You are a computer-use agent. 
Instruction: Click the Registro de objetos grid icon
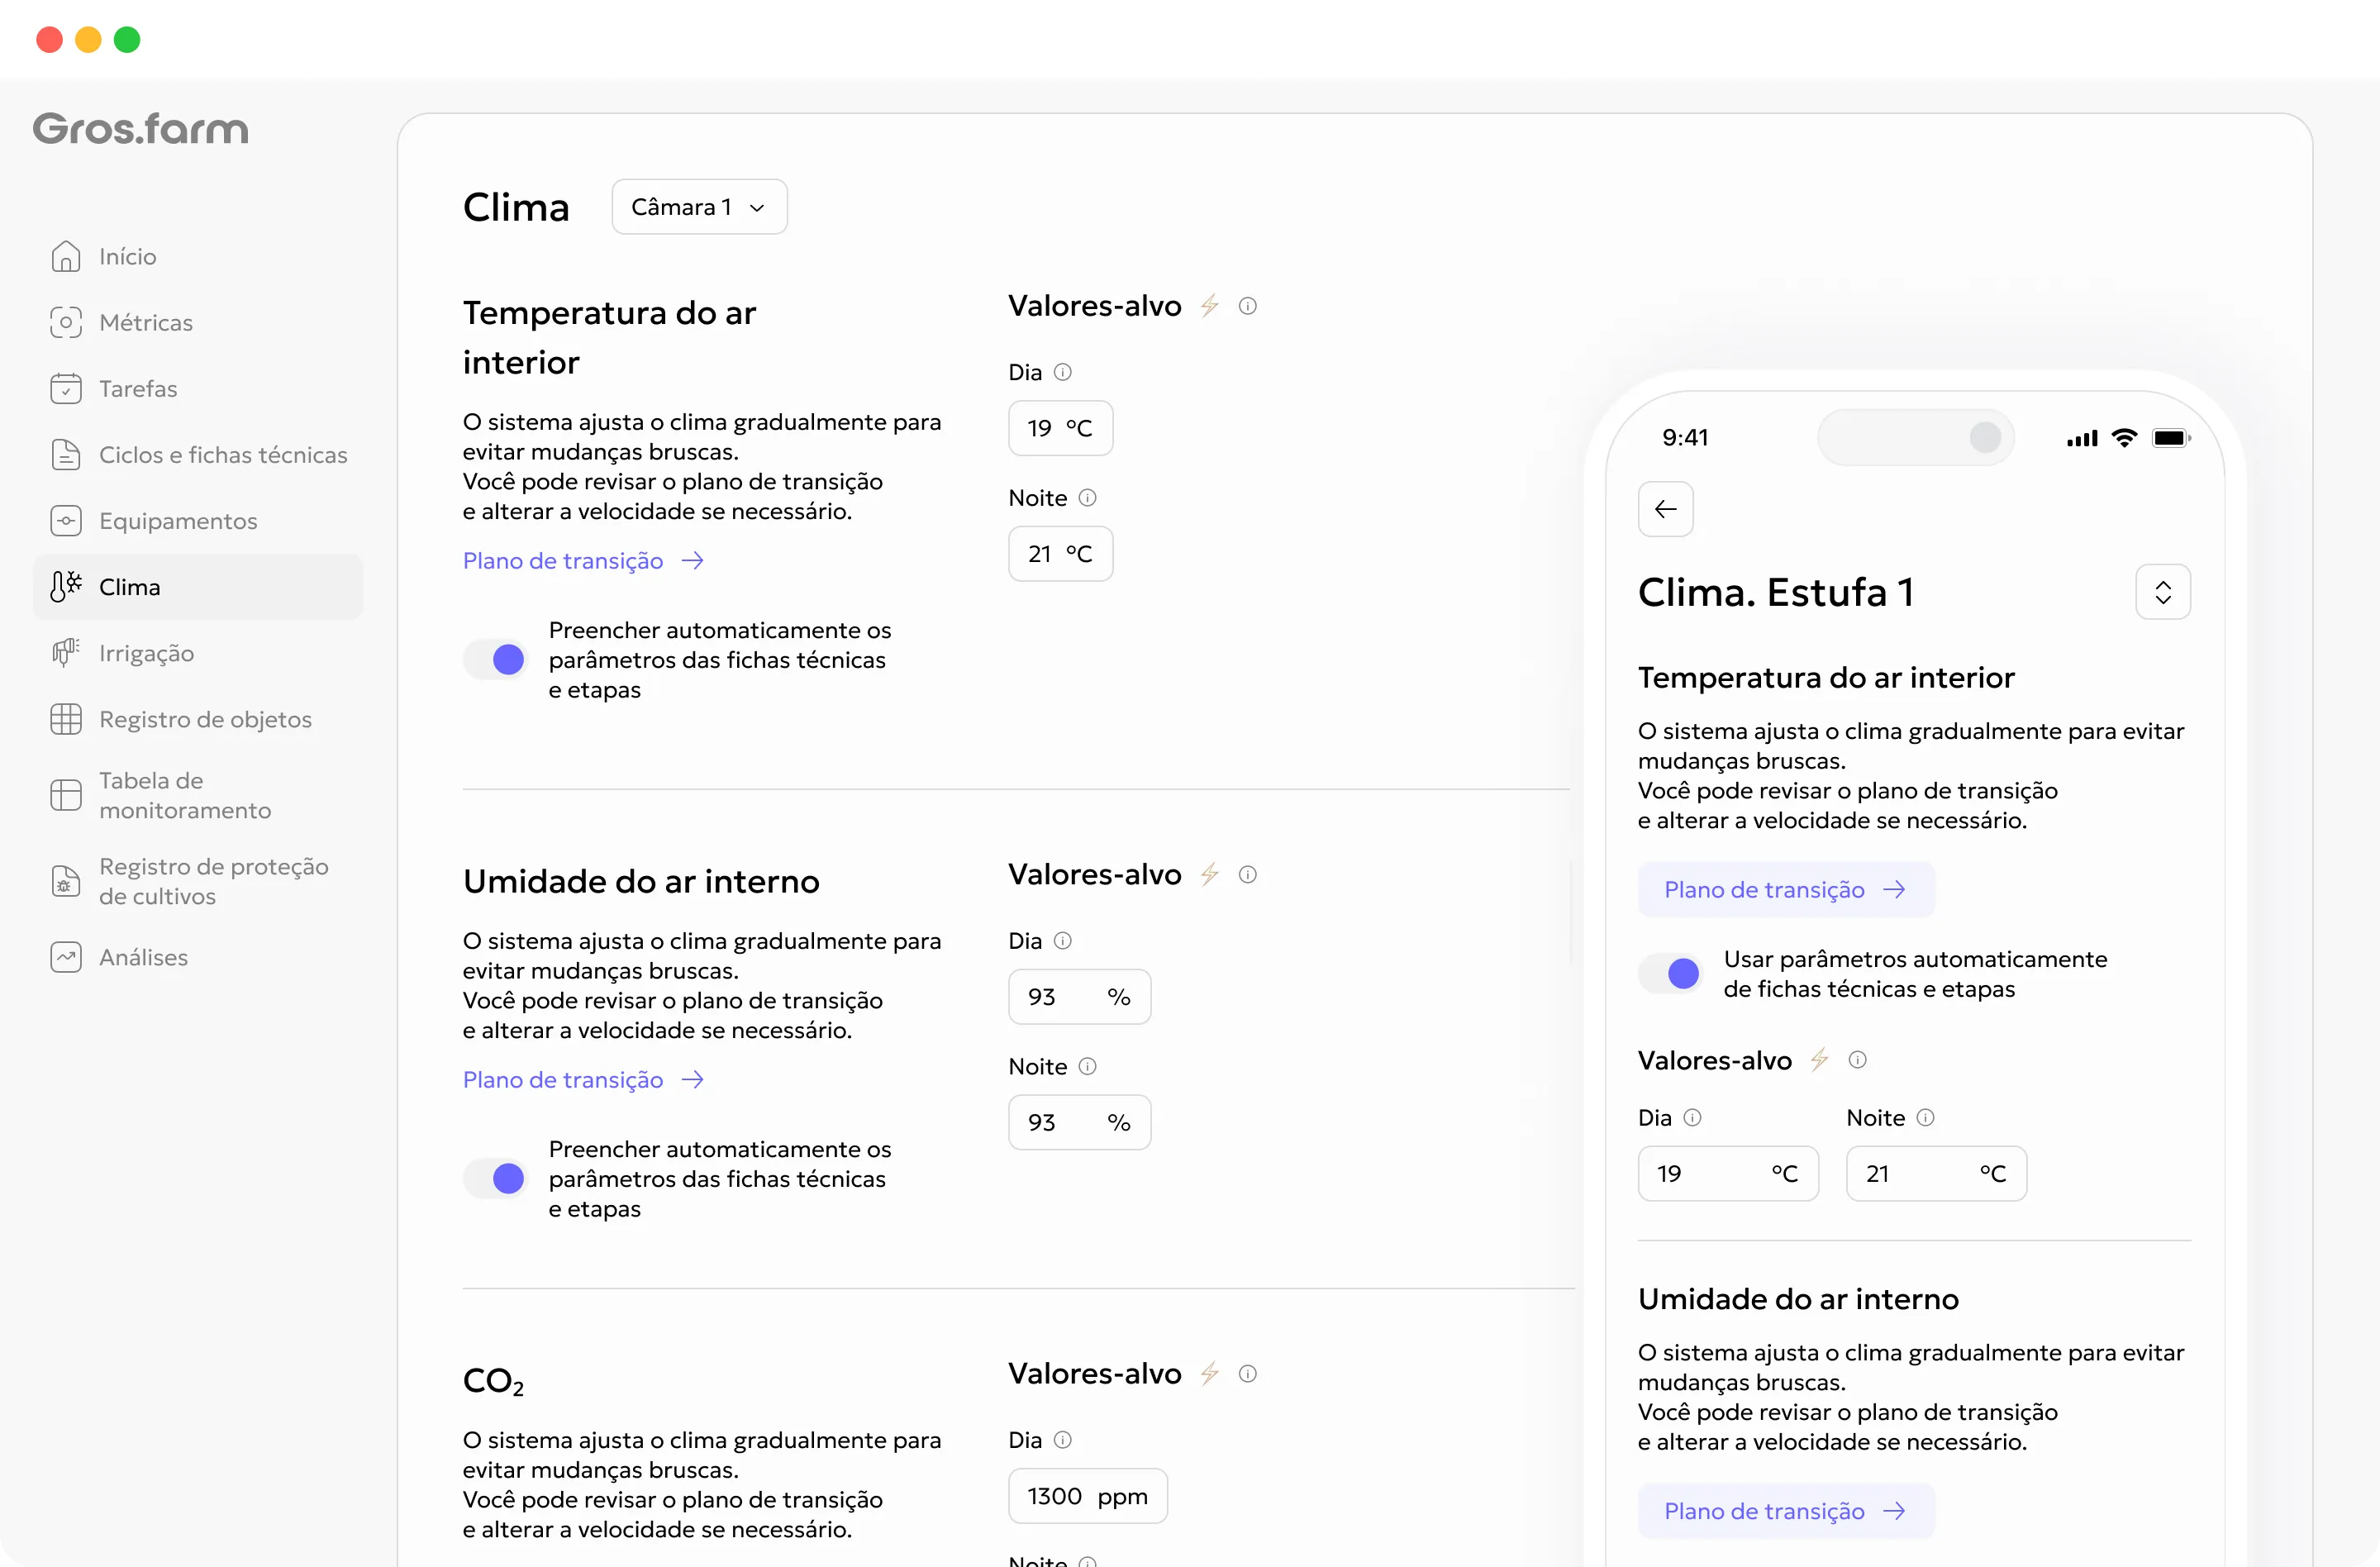66,719
